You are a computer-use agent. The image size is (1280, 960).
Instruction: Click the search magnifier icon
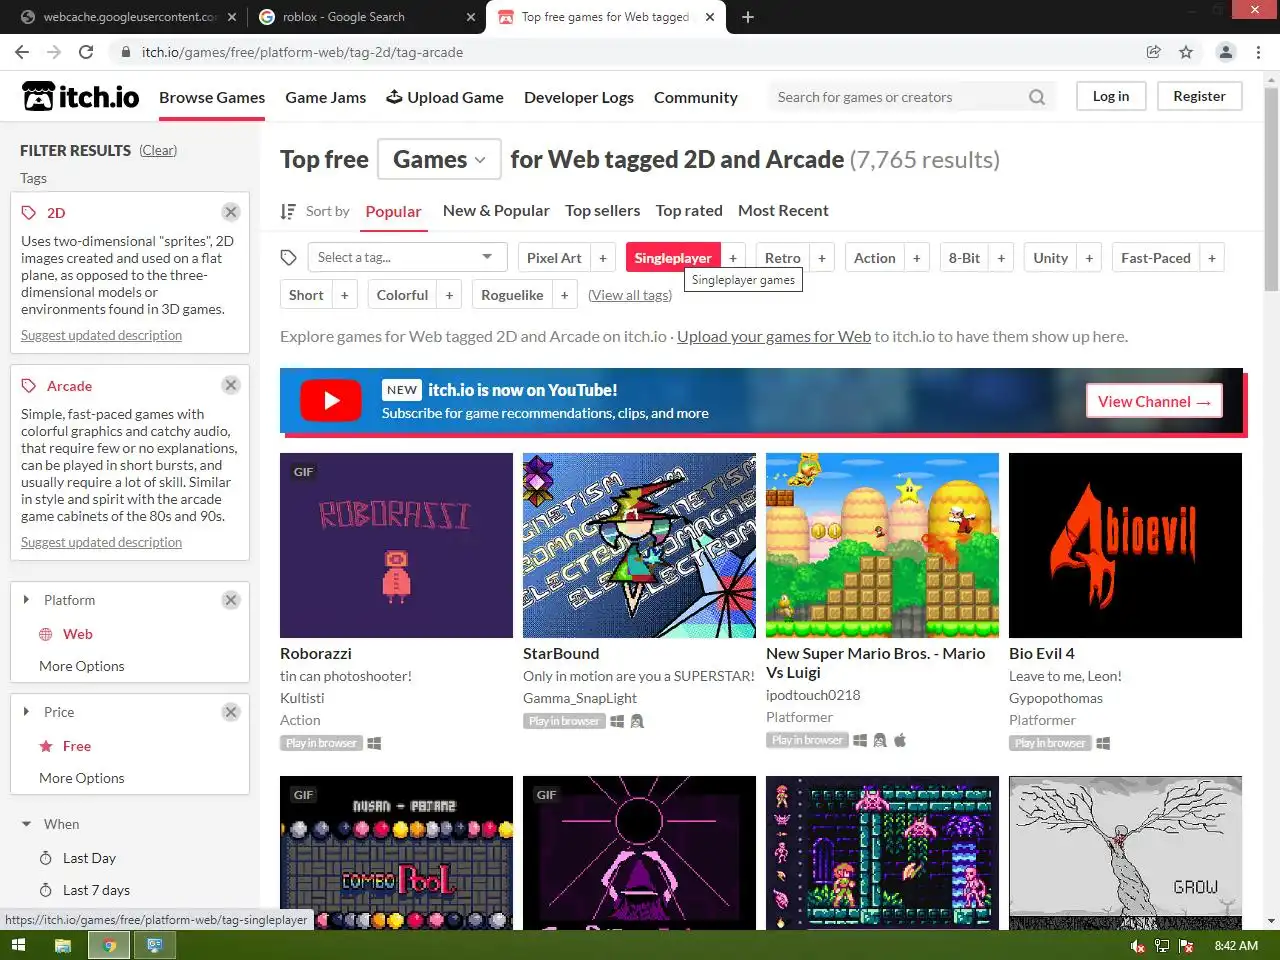[x=1037, y=97]
